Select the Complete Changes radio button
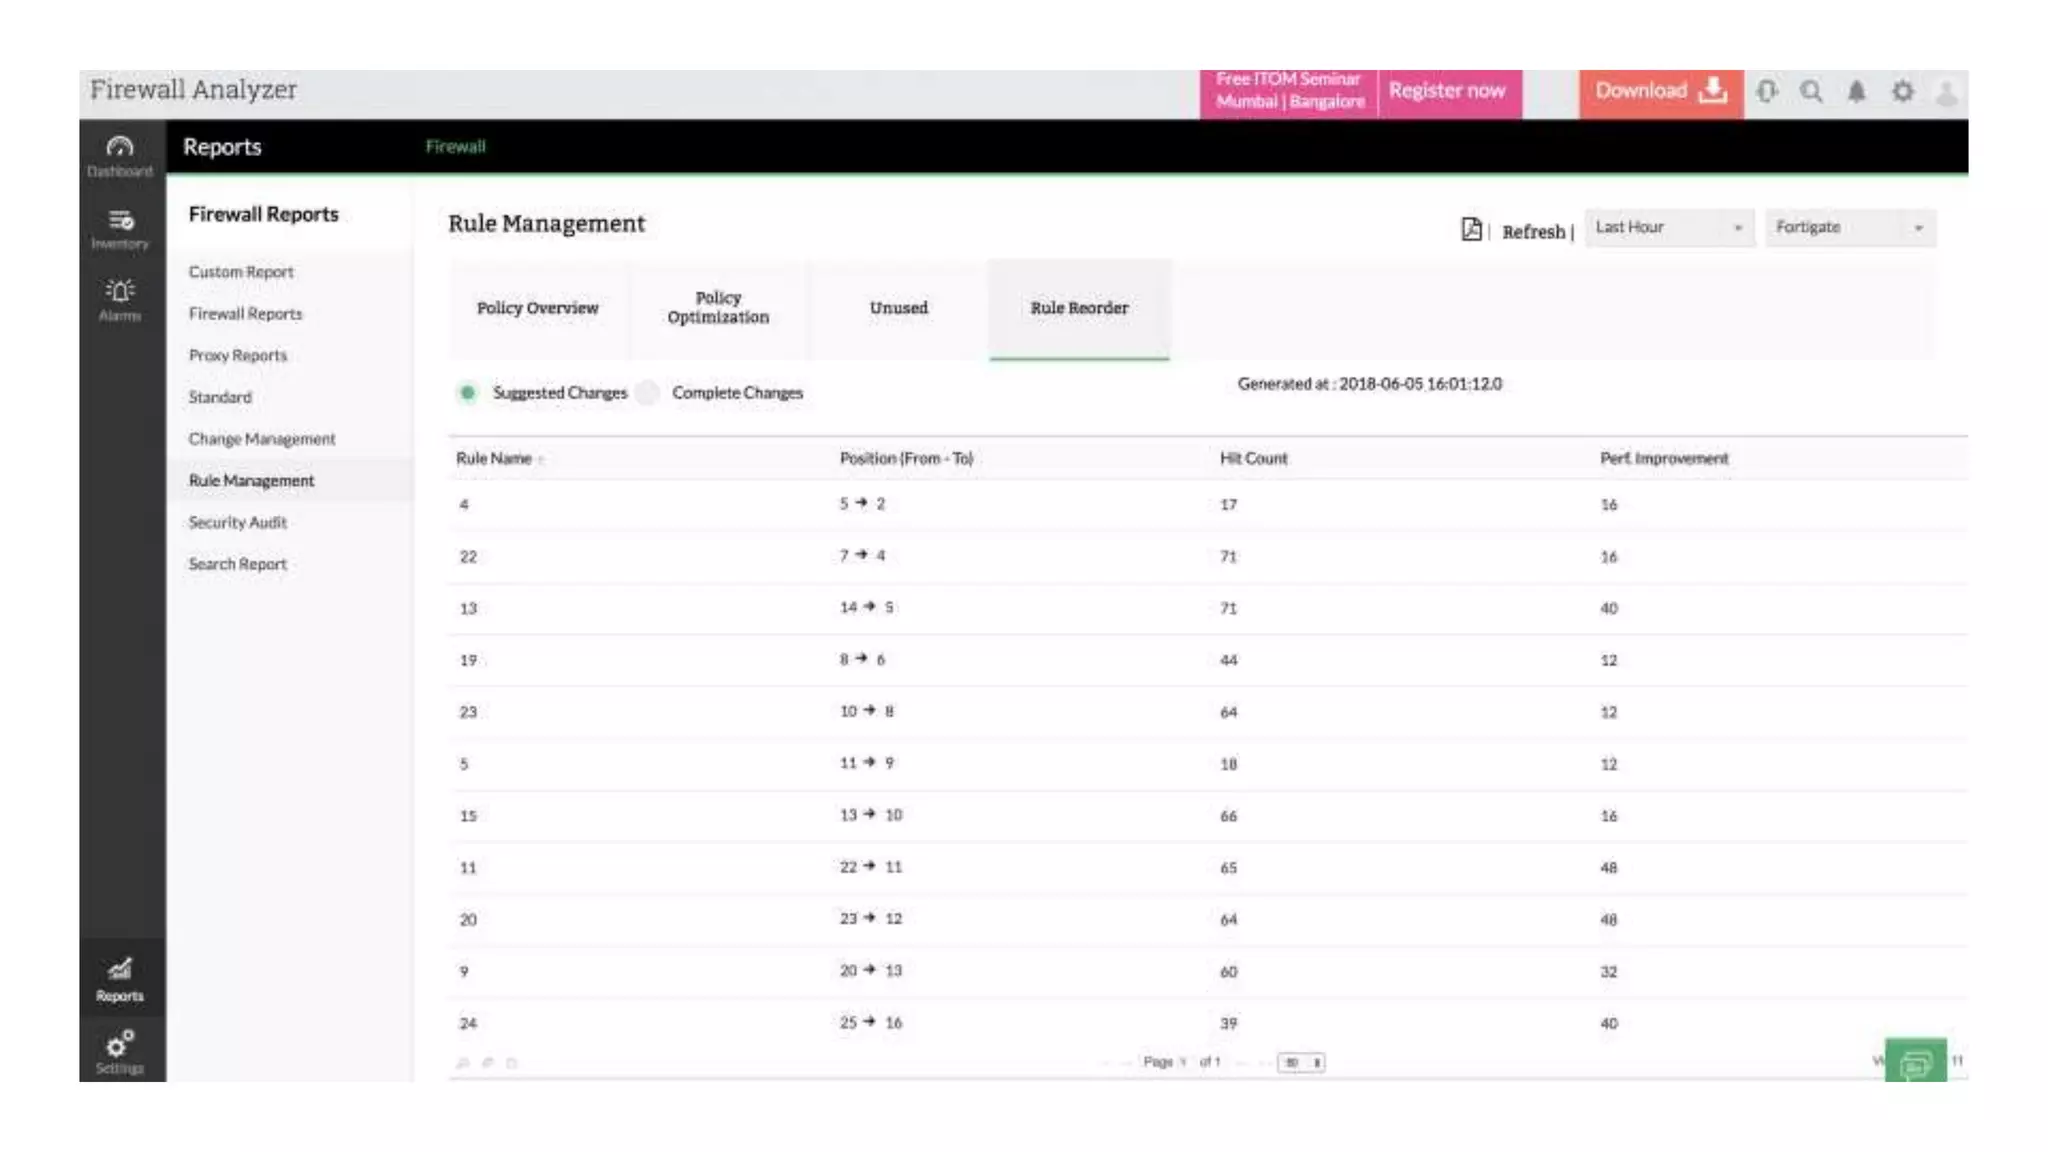The height and width of the screenshot is (1152, 2048). (x=648, y=393)
